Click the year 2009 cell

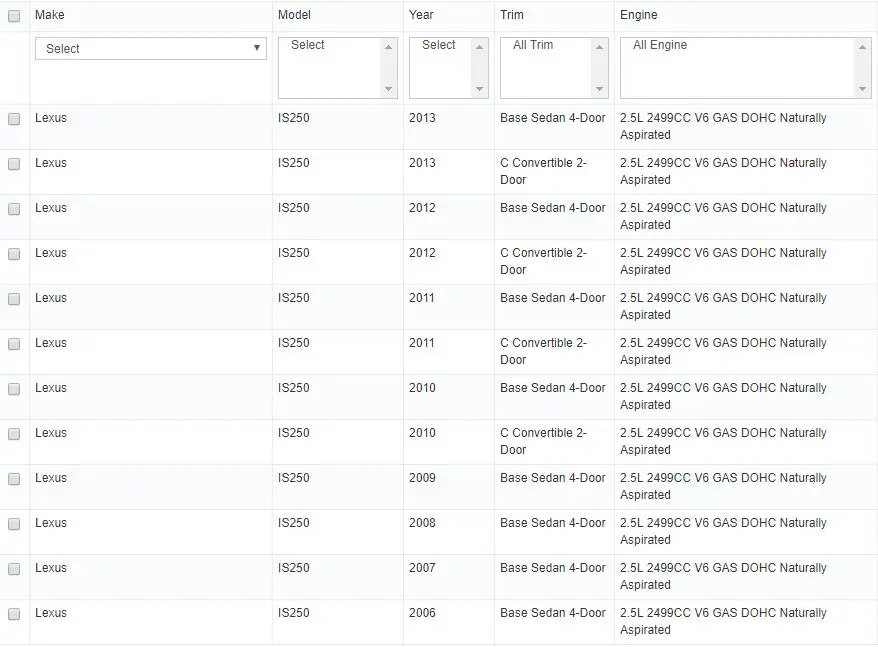tap(422, 478)
